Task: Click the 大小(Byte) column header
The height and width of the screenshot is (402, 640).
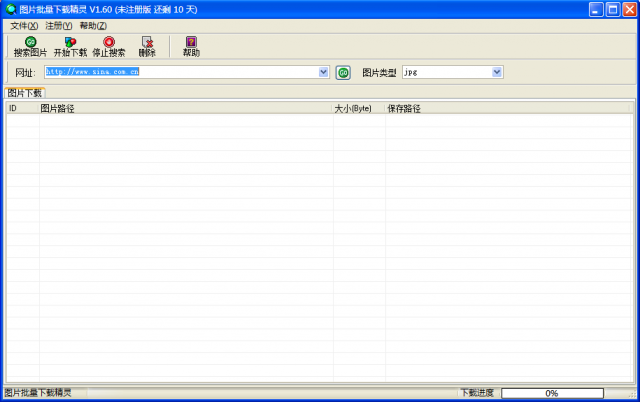Action: pyautogui.click(x=359, y=109)
